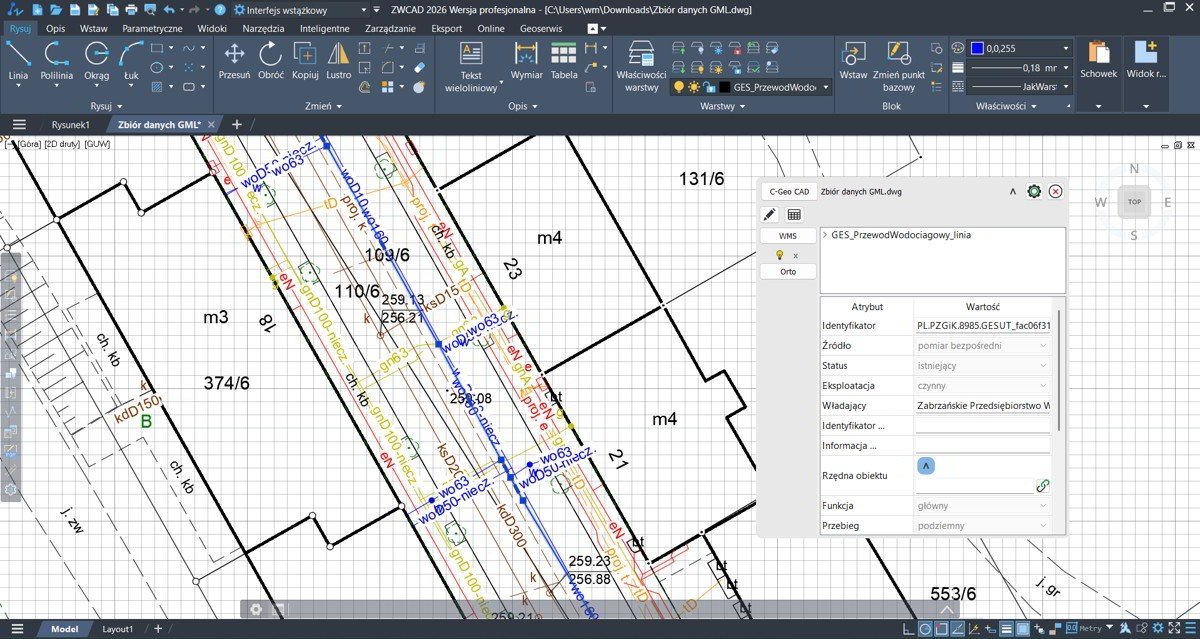Toggle WMS in C-Geo panel
This screenshot has width=1200, height=639.
point(788,236)
